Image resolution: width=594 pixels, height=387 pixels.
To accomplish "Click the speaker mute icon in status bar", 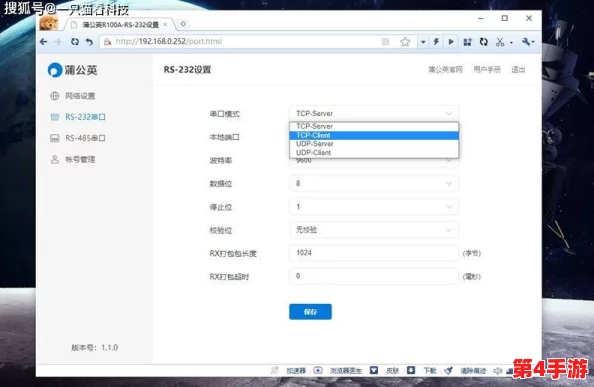I will click(x=497, y=371).
